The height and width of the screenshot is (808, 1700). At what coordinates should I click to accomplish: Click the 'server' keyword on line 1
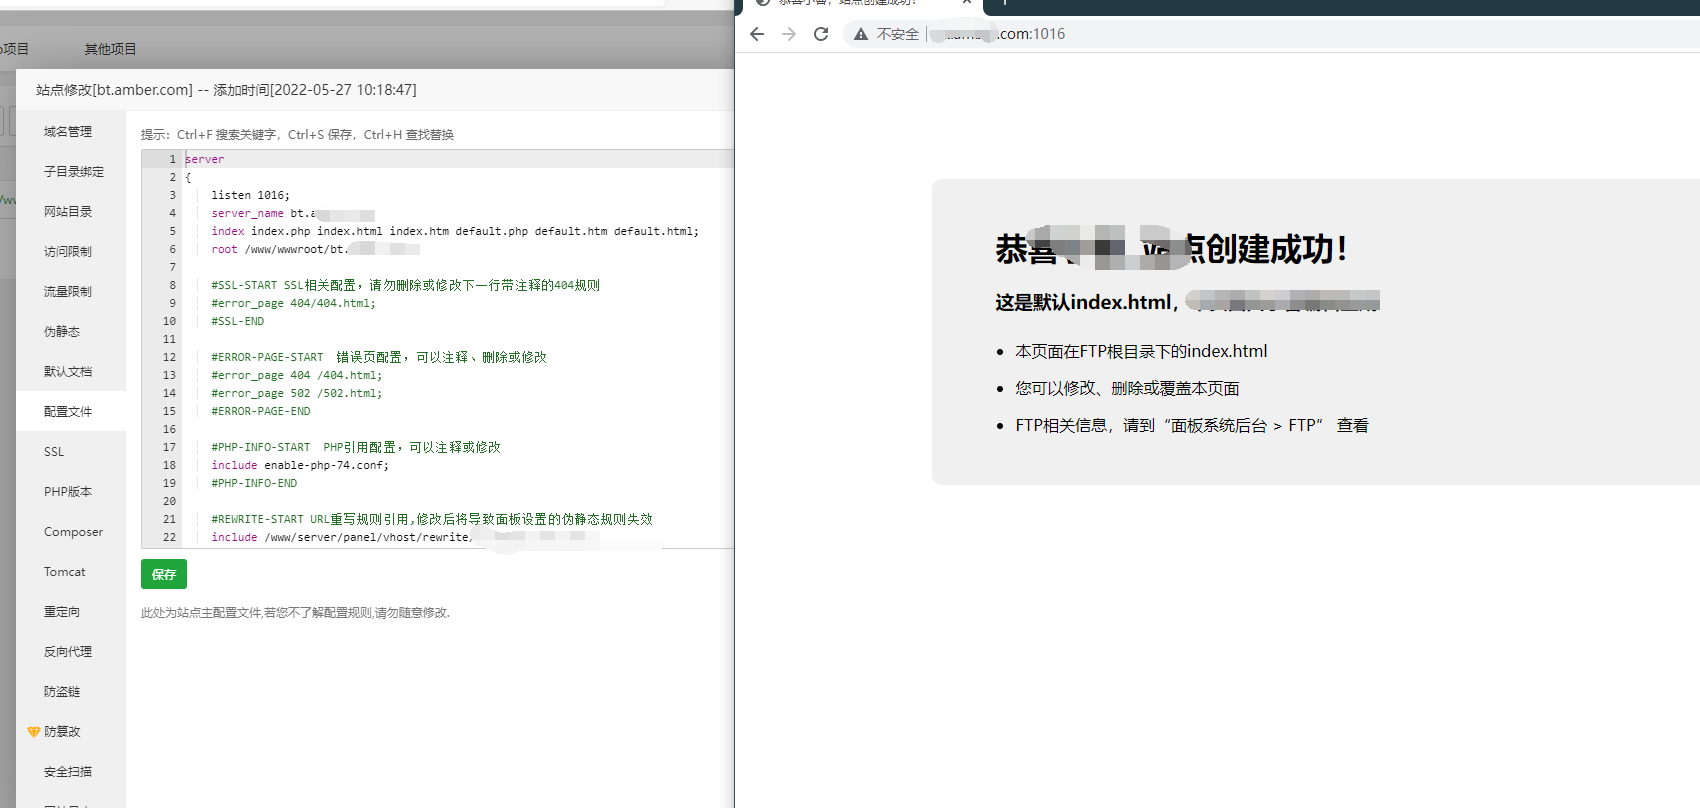click(204, 159)
